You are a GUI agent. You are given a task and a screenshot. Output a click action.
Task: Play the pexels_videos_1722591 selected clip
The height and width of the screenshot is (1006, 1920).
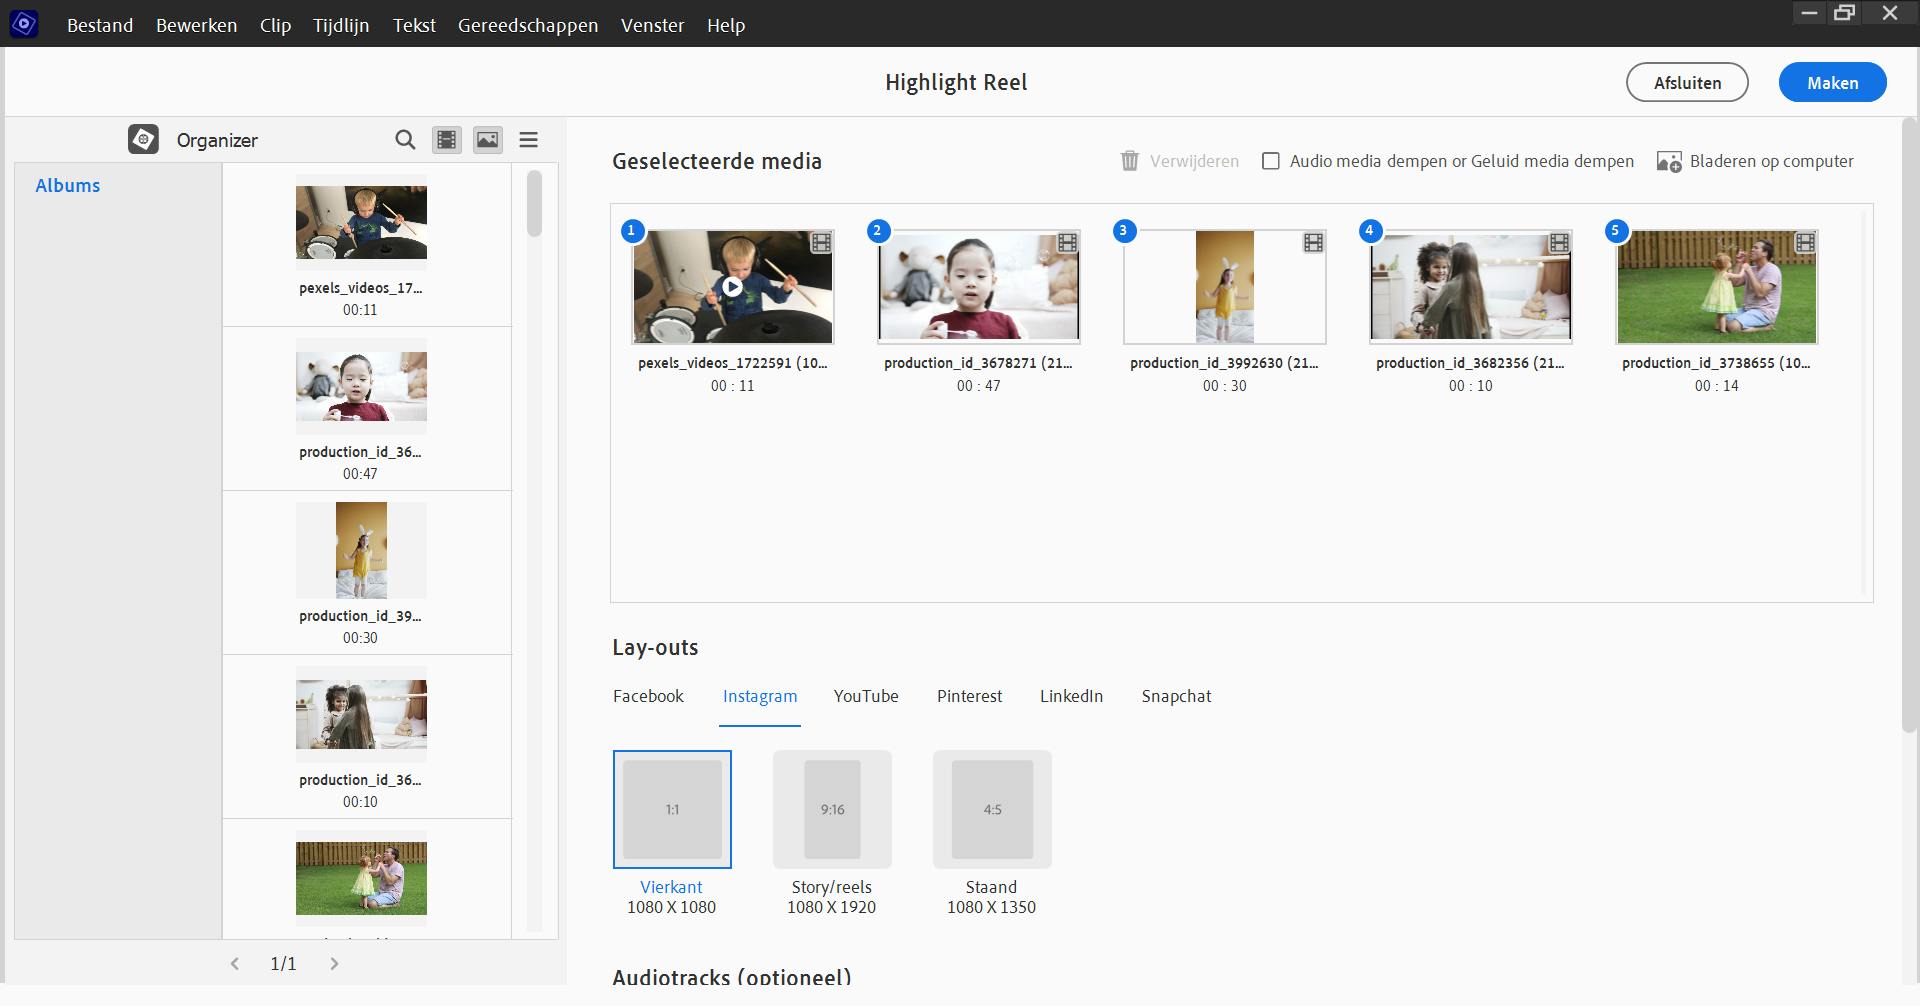[x=733, y=287]
